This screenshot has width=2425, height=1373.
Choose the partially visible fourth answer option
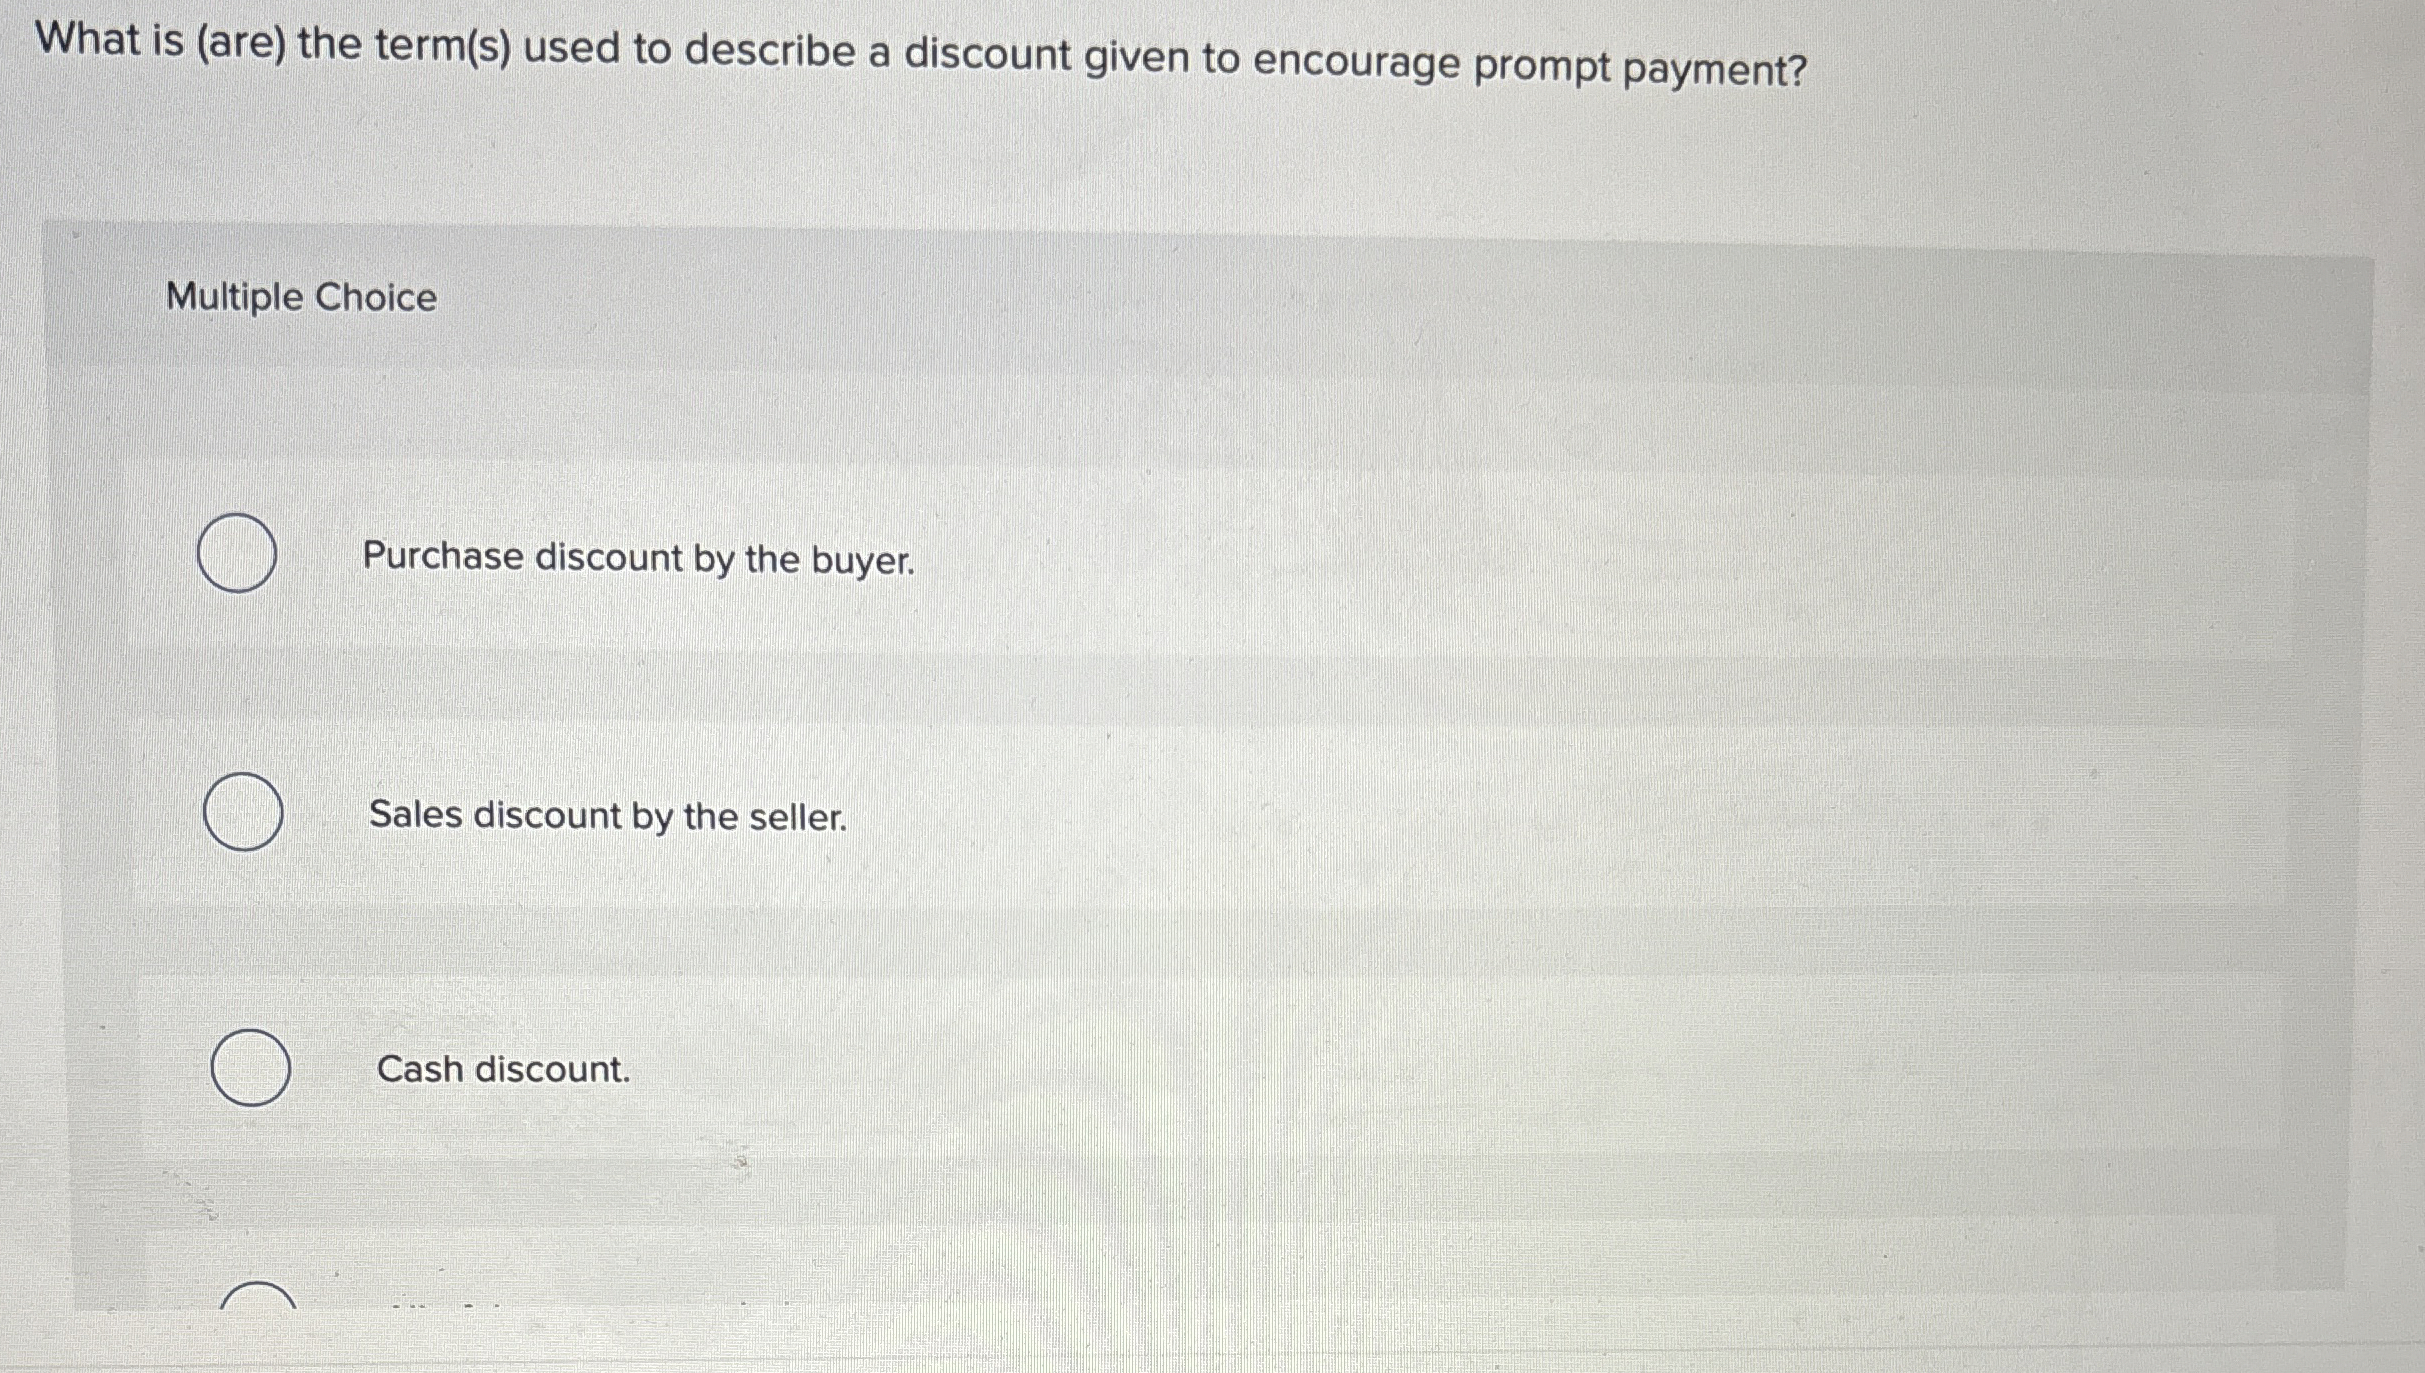tap(258, 1340)
